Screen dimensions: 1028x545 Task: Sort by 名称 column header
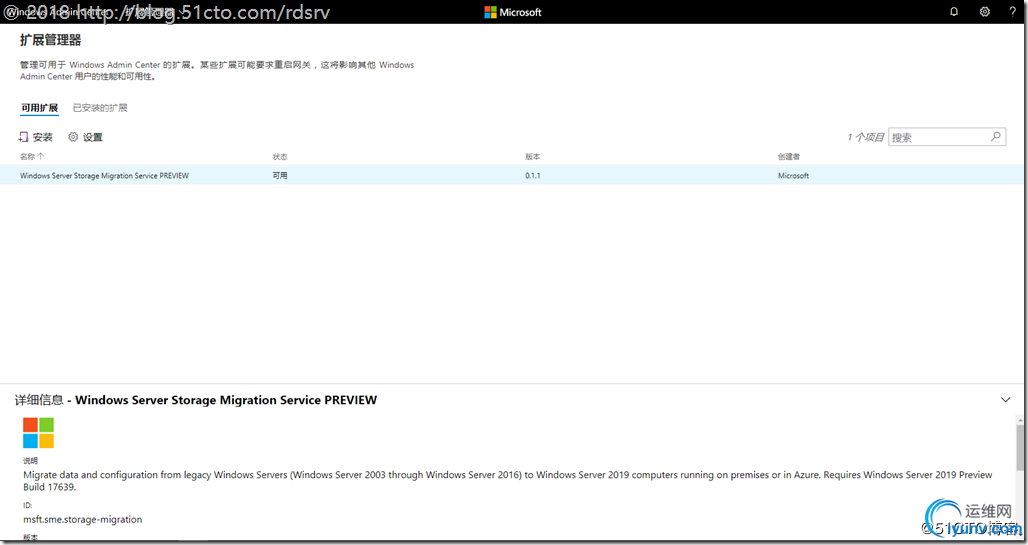32,157
